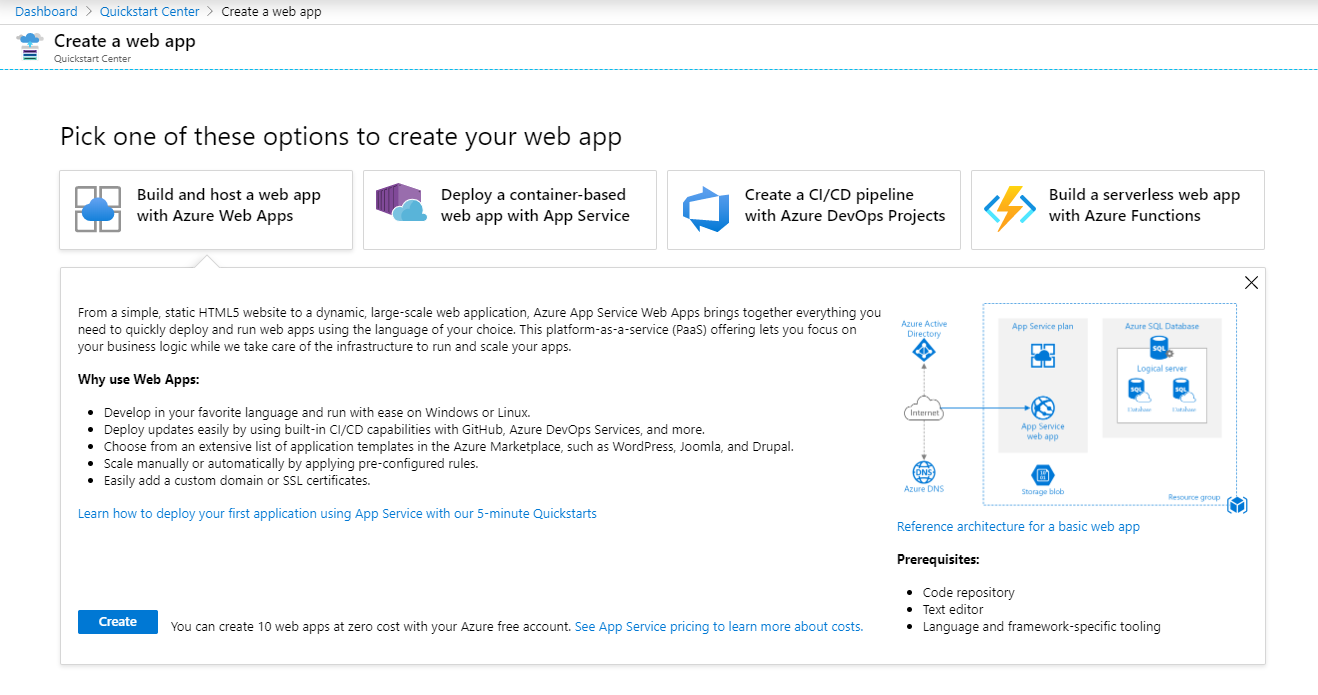Click 'Text editor' prerequisite item
The width and height of the screenshot is (1318, 695).
tap(953, 609)
